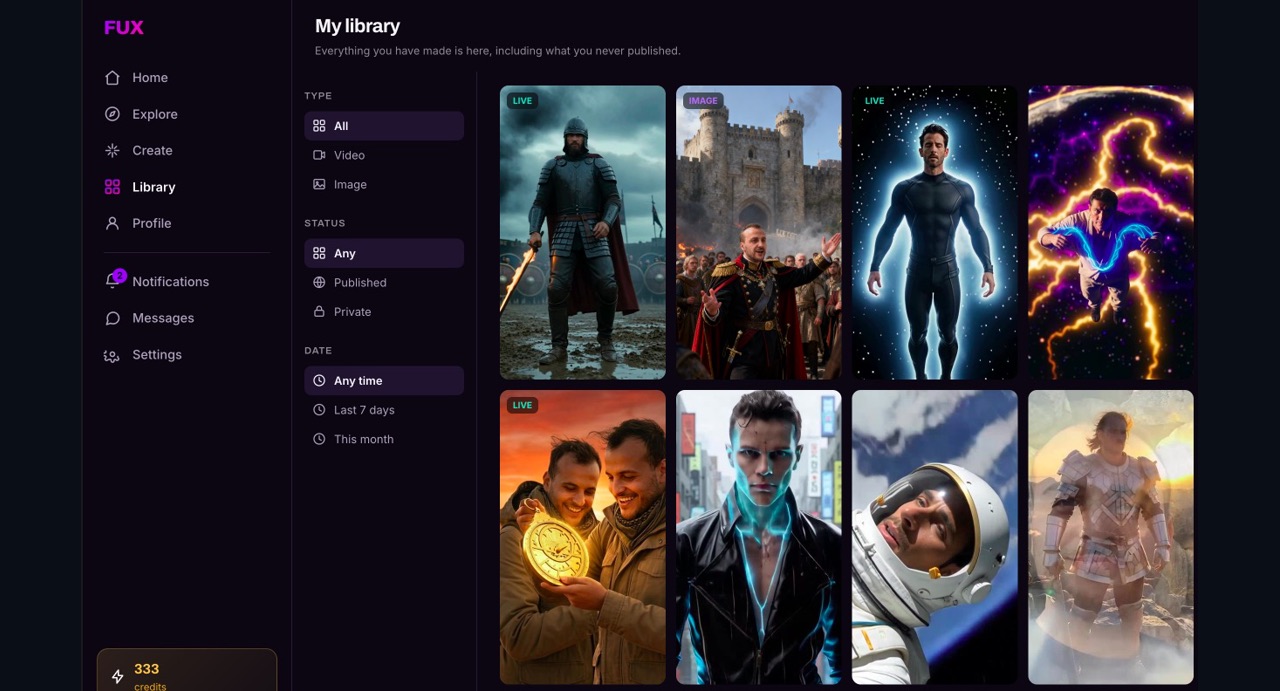Click the Home house icon
Image resolution: width=1280 pixels, height=691 pixels.
pyautogui.click(x=112, y=78)
